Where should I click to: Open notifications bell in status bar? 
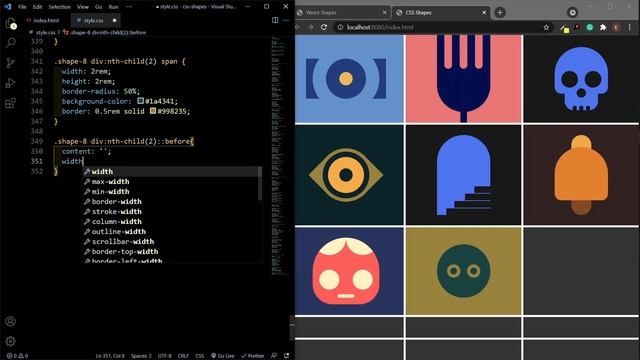click(x=287, y=356)
